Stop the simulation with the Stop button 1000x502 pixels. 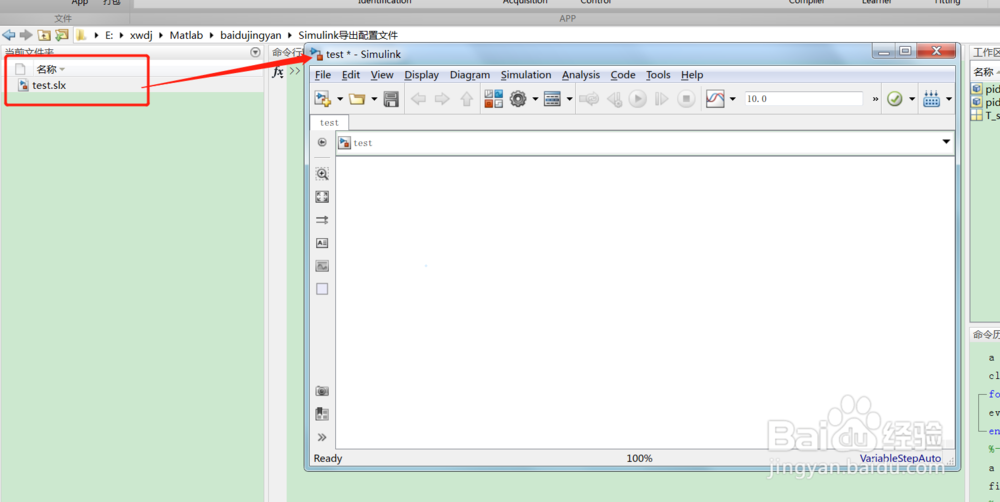point(686,99)
